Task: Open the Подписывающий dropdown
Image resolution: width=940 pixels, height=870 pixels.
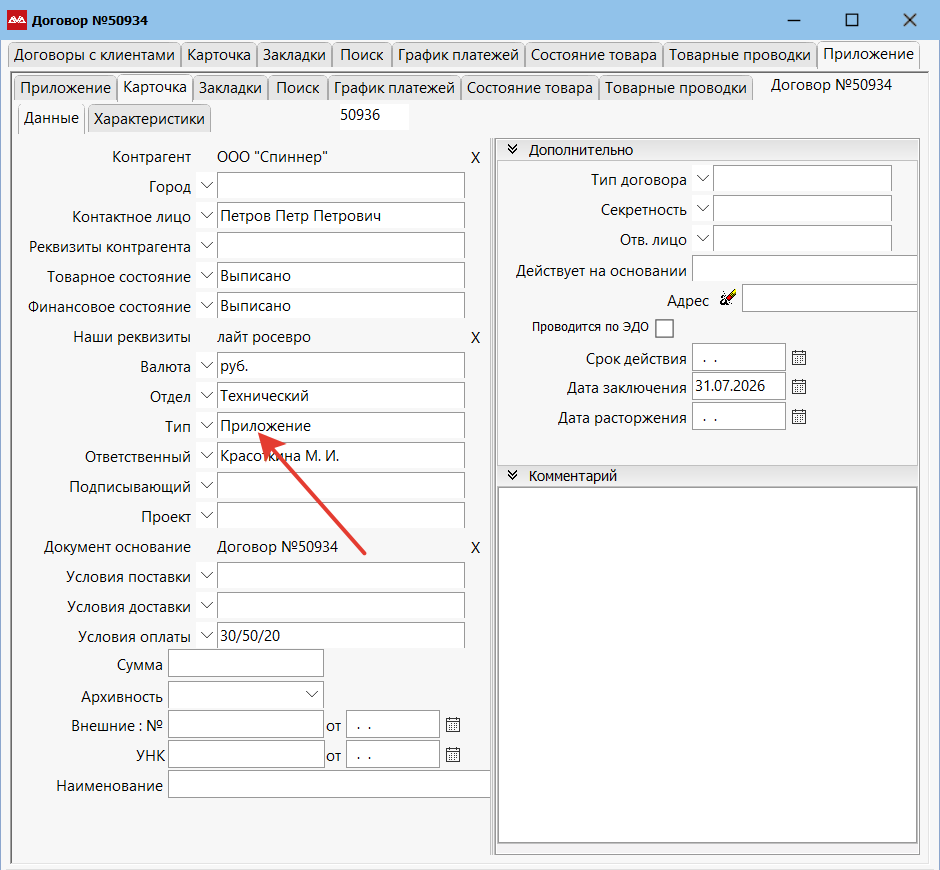Action: pos(206,486)
